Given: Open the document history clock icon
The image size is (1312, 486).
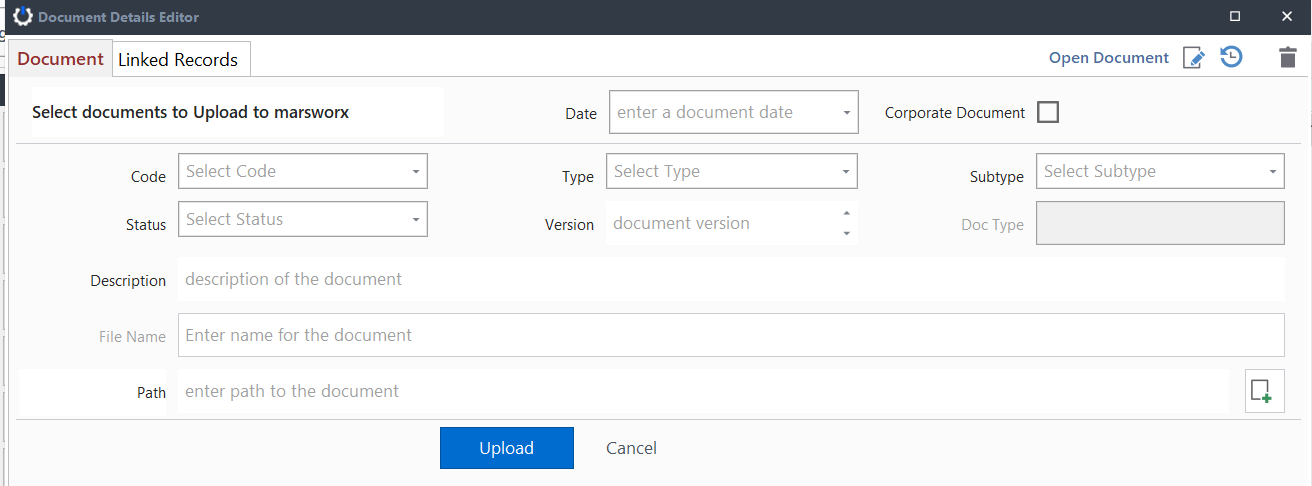Looking at the screenshot, I should pyautogui.click(x=1232, y=58).
